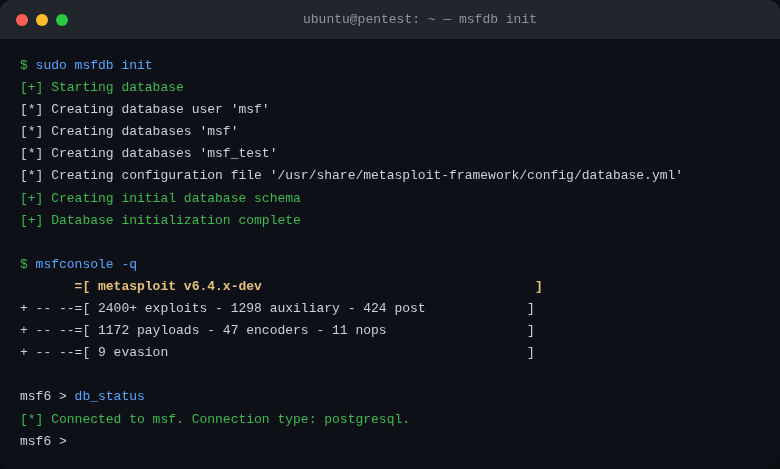
Task: Click the 'sudo msfdb init' command line
Action: [86, 65]
